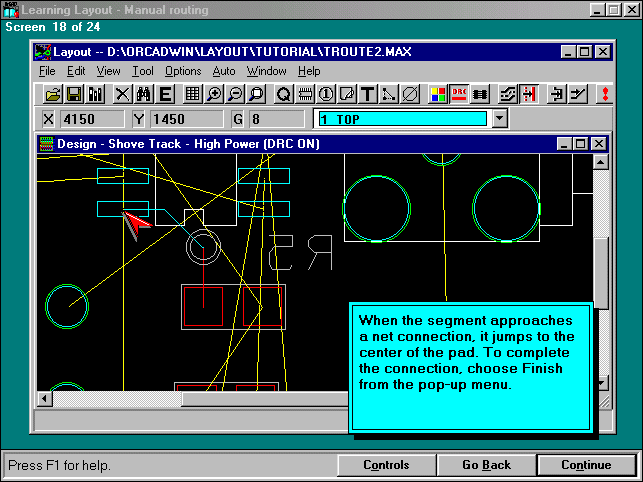Click the Zoom Out magnifier icon
Image resolution: width=643 pixels, height=482 pixels.
click(x=234, y=94)
